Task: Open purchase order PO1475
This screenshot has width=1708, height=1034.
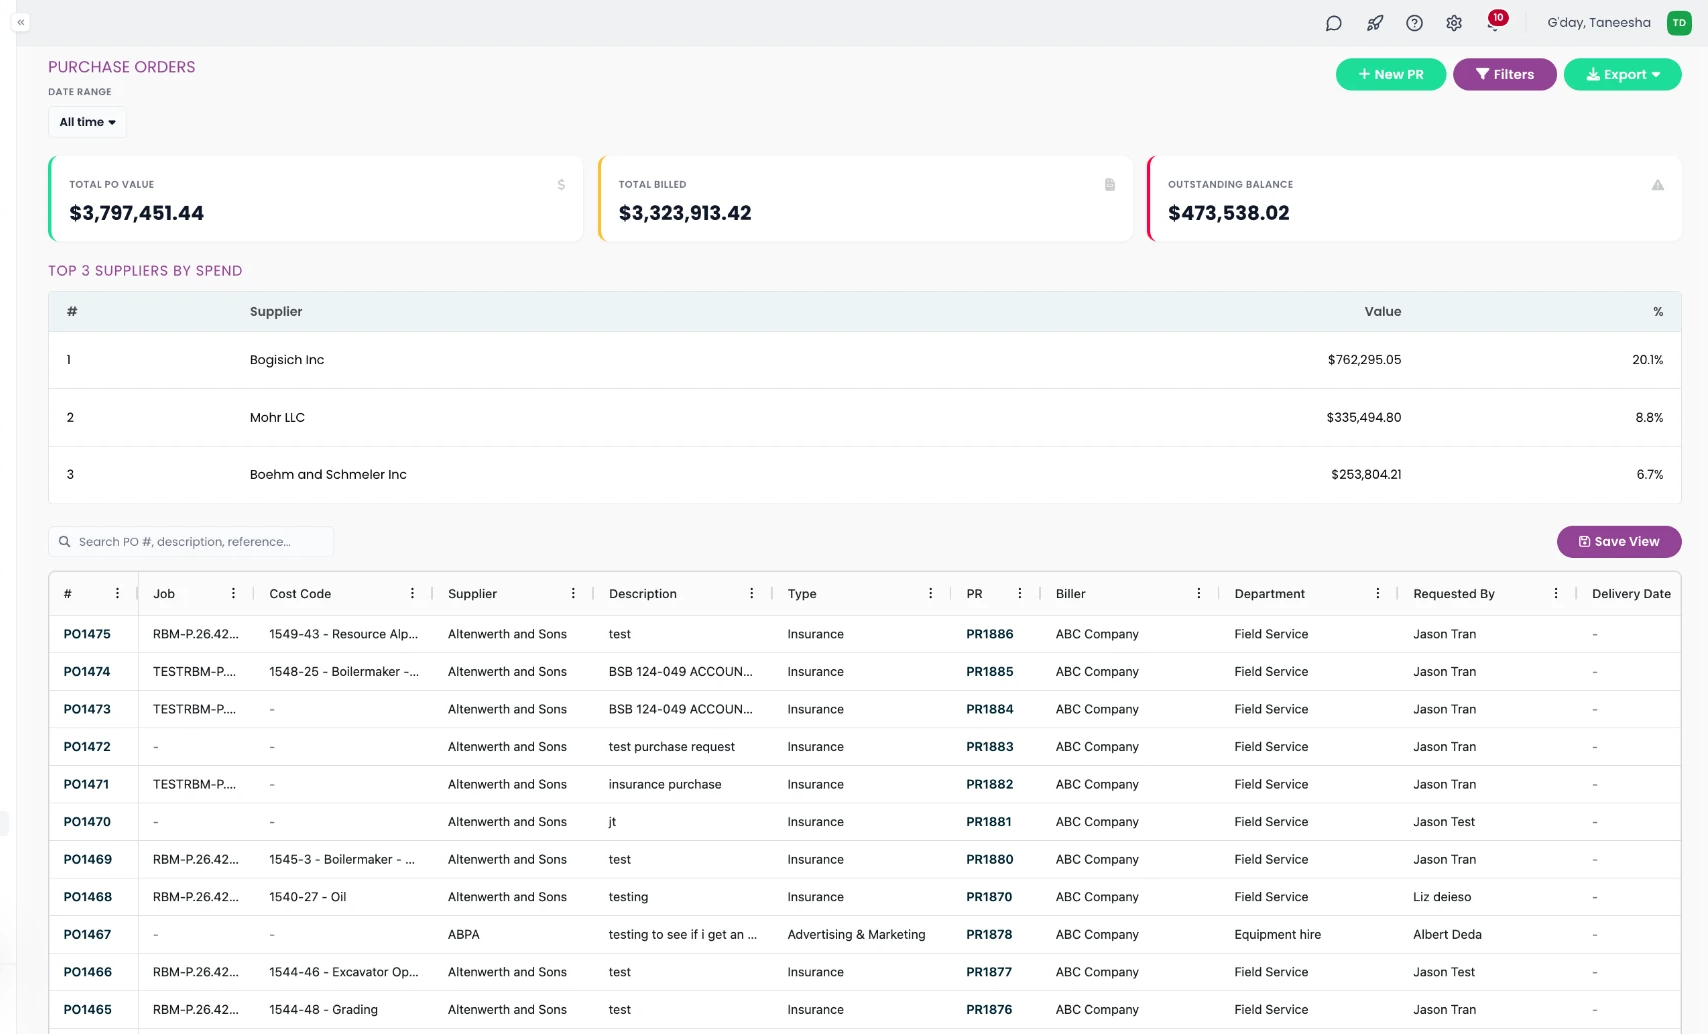Action: (x=87, y=634)
